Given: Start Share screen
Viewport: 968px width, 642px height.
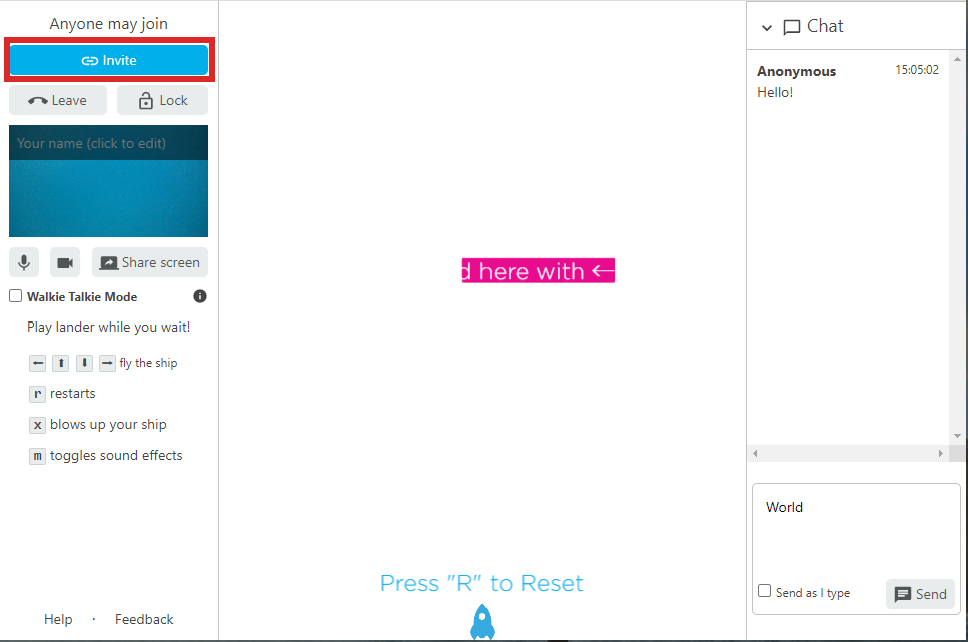Looking at the screenshot, I should 150,262.
